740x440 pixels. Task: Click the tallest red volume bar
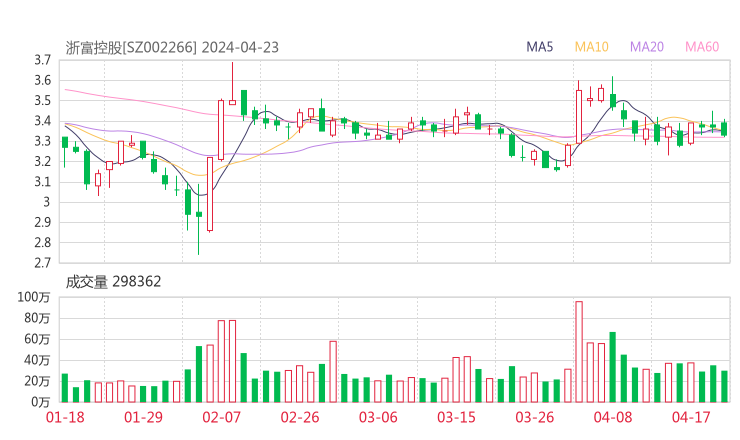point(578,350)
